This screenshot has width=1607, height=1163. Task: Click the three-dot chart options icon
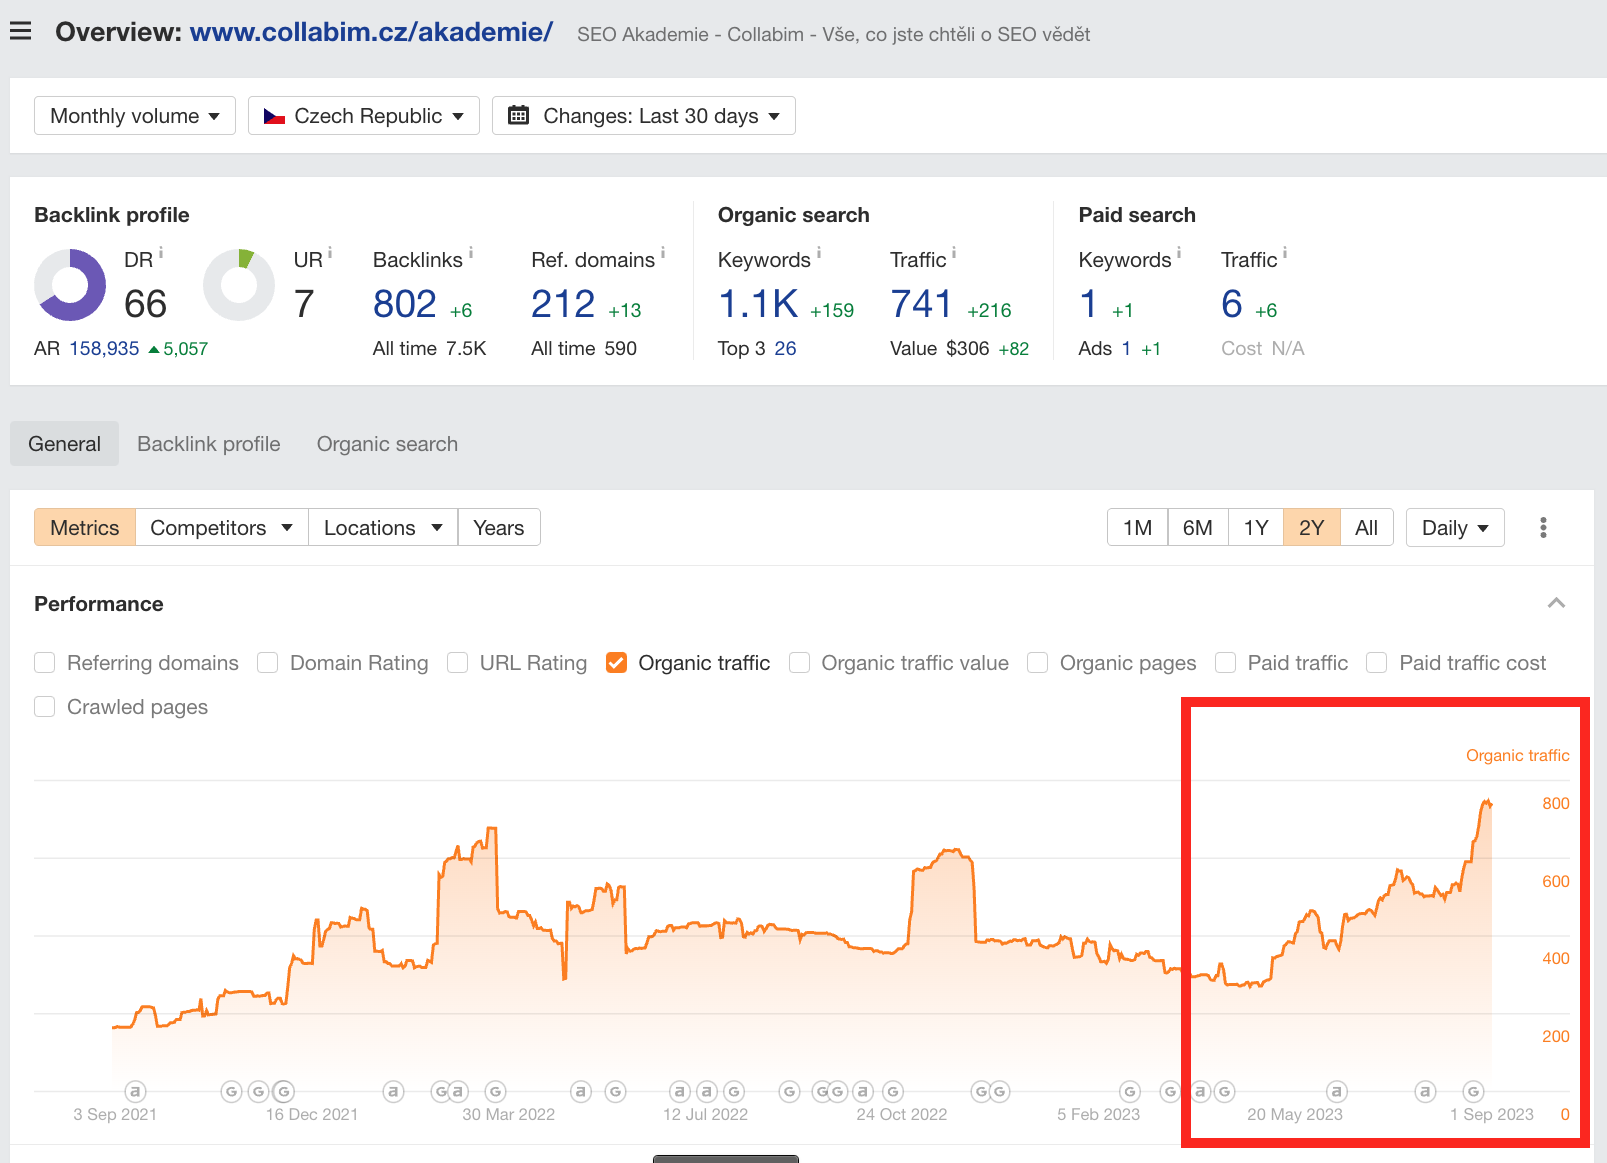point(1543,528)
